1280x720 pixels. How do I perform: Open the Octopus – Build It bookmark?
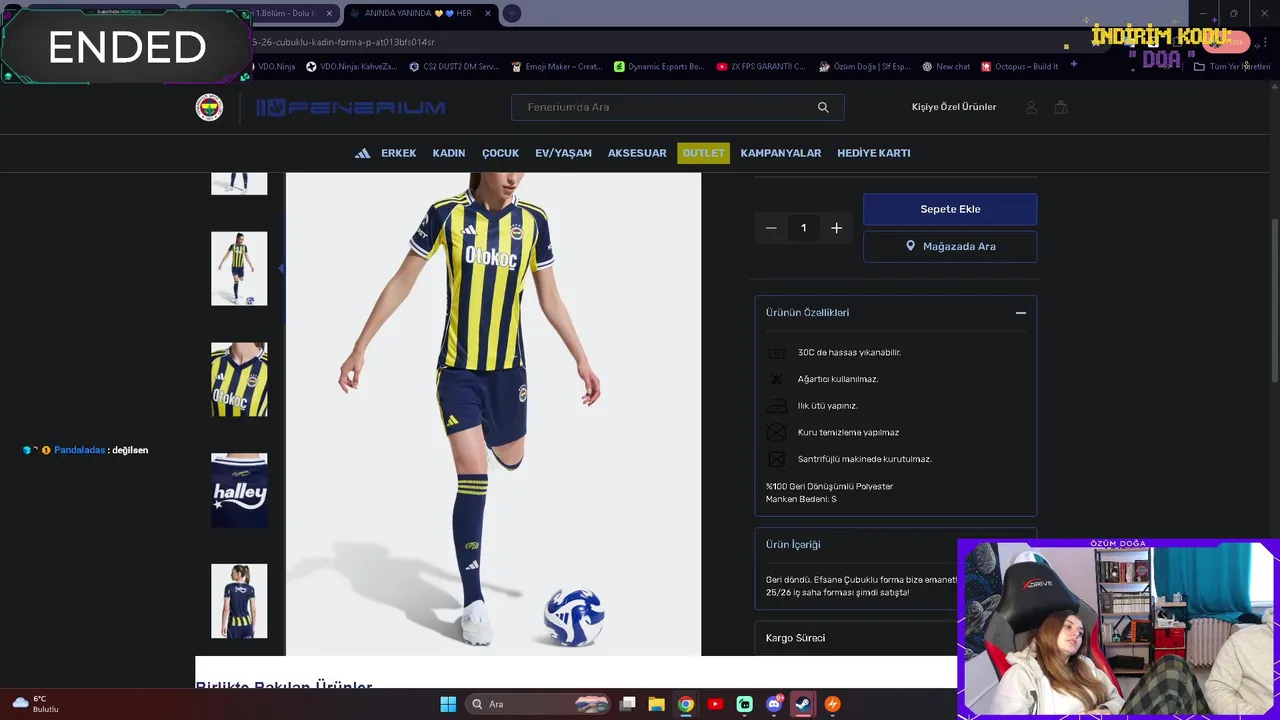point(1020,66)
